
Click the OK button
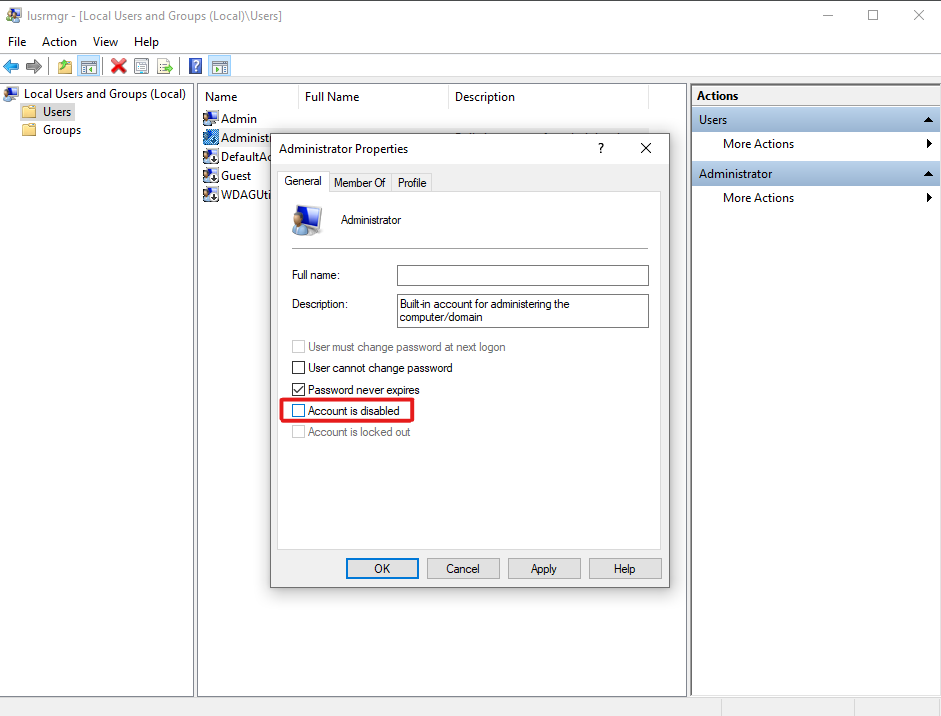tap(382, 568)
